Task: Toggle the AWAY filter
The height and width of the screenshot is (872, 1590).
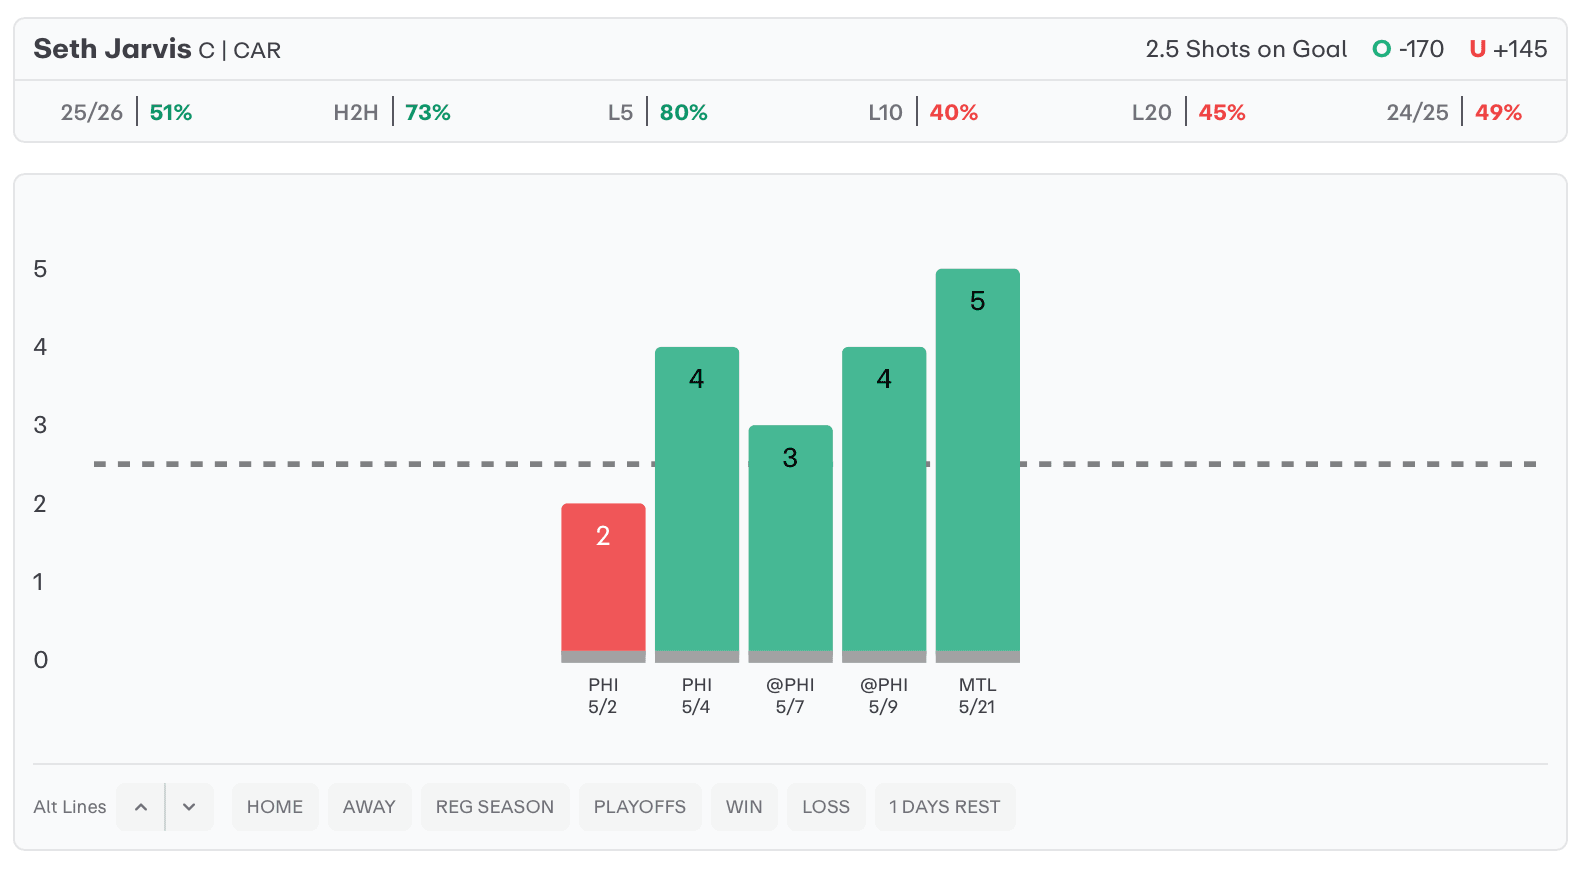Action: click(x=369, y=807)
